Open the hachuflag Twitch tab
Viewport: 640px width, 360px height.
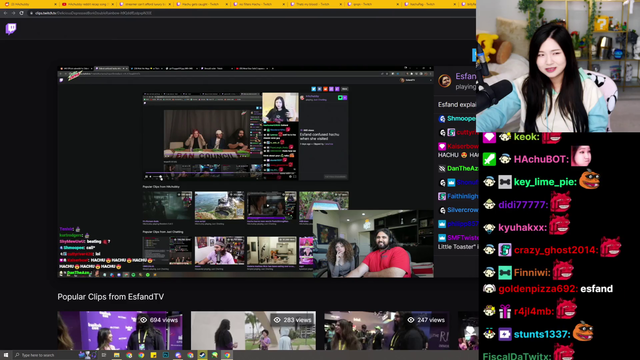431,4
